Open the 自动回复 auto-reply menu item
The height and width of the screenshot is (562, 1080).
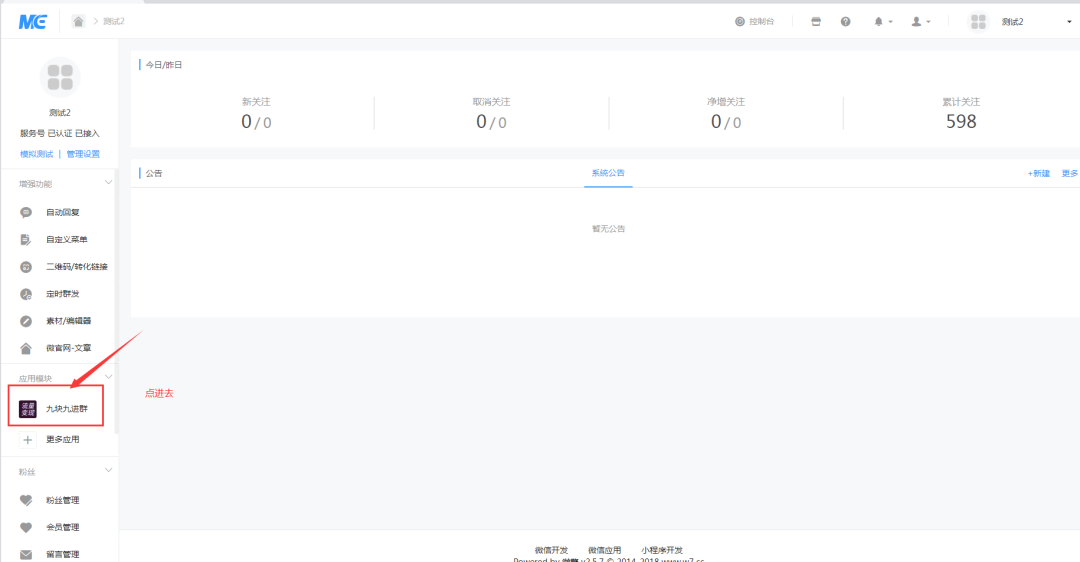(x=62, y=213)
